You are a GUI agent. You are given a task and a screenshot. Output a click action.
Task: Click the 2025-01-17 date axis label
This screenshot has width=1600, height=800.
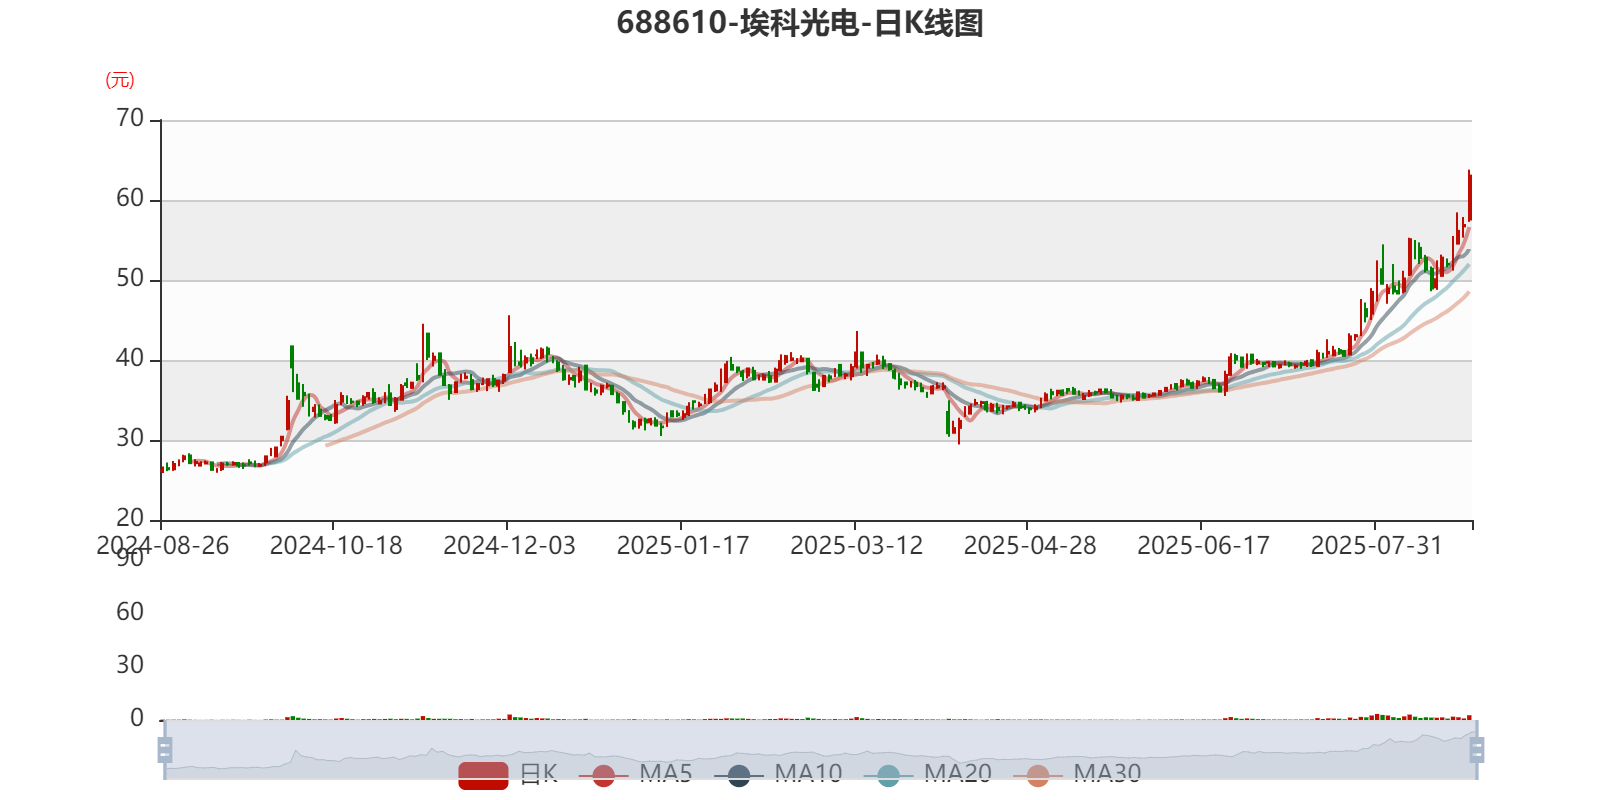(683, 546)
